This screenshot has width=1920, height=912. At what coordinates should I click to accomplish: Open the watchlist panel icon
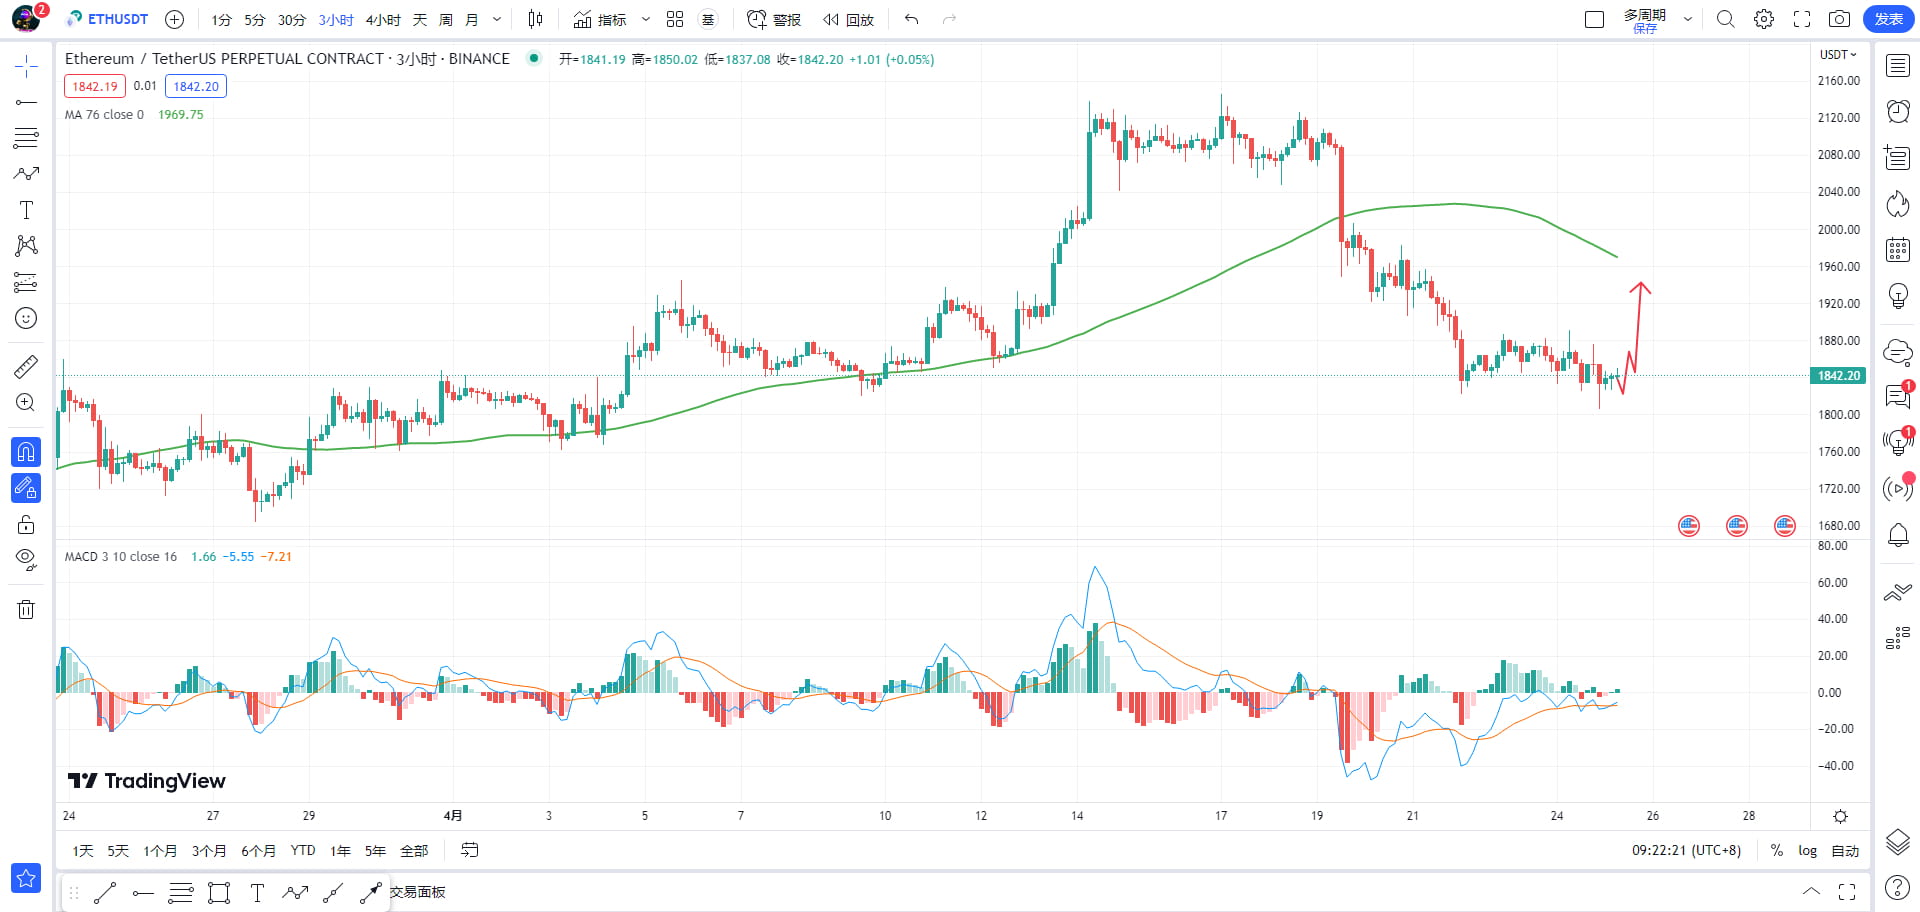[x=1898, y=66]
